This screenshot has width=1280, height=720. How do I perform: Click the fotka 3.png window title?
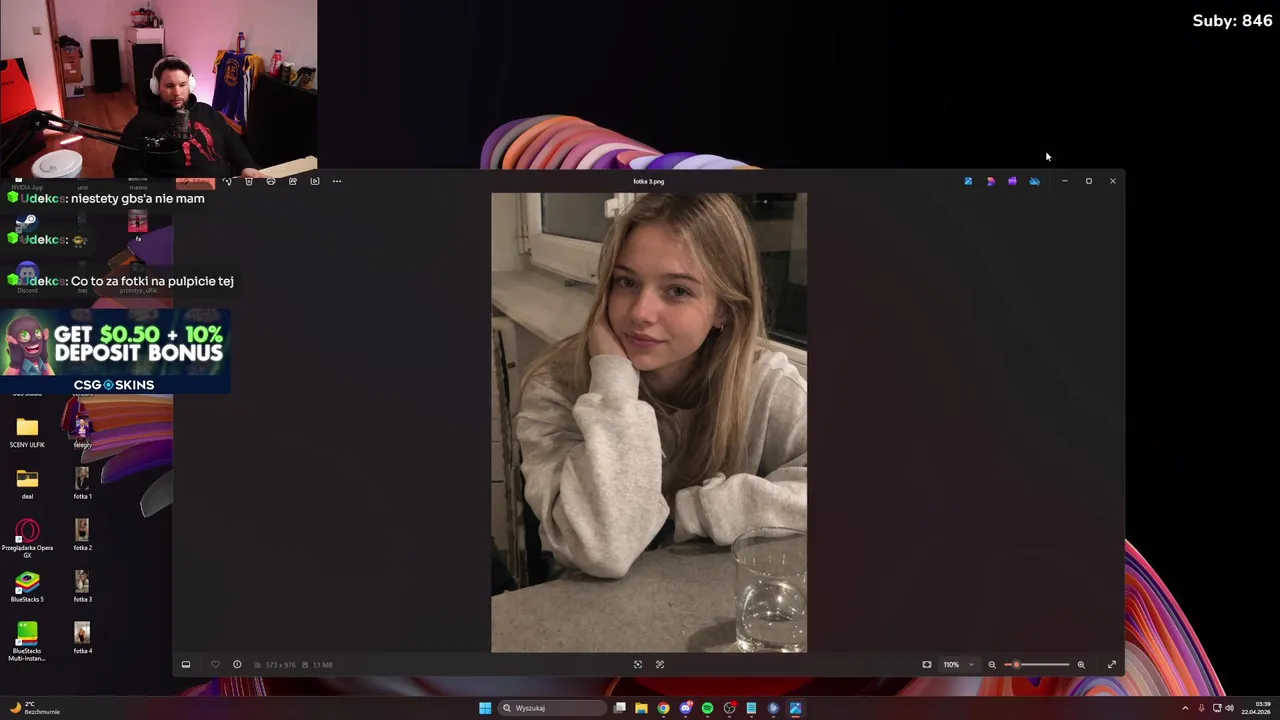tap(648, 181)
